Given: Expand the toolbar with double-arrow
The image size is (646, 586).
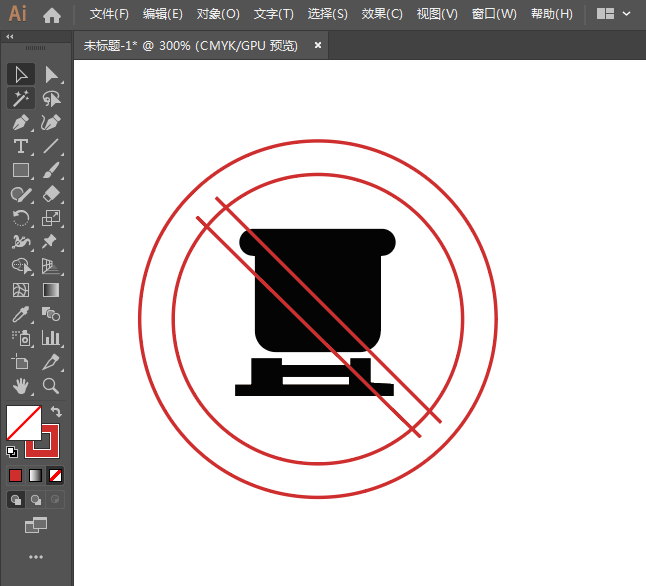Looking at the screenshot, I should click(x=10, y=36).
